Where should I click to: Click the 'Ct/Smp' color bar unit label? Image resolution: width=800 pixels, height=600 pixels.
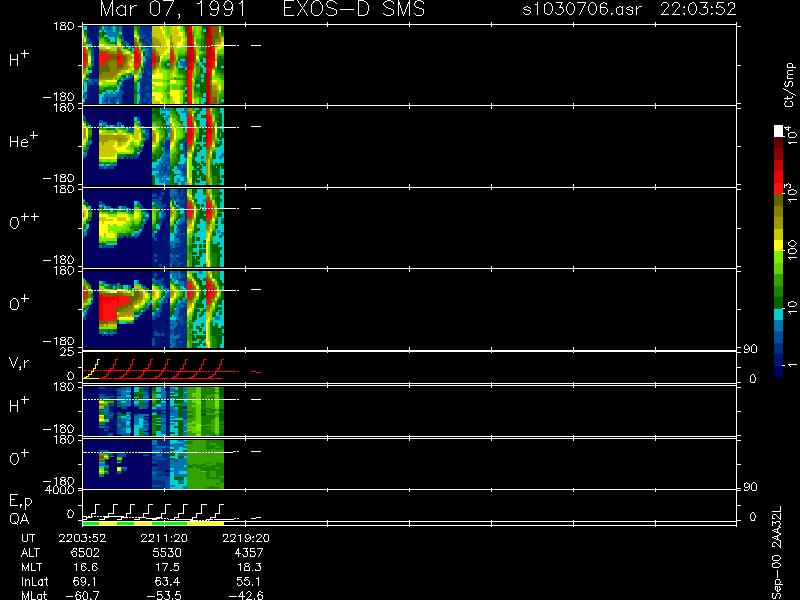coord(789,85)
